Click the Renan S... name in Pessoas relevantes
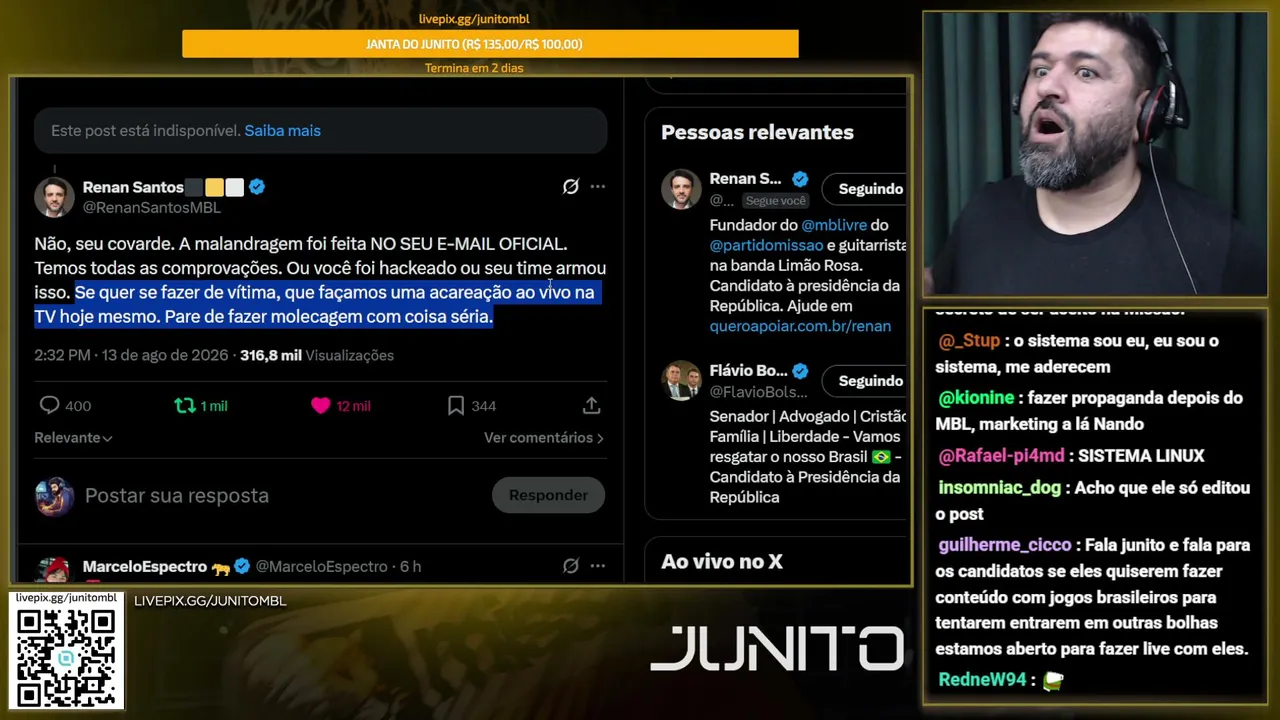 click(x=745, y=179)
